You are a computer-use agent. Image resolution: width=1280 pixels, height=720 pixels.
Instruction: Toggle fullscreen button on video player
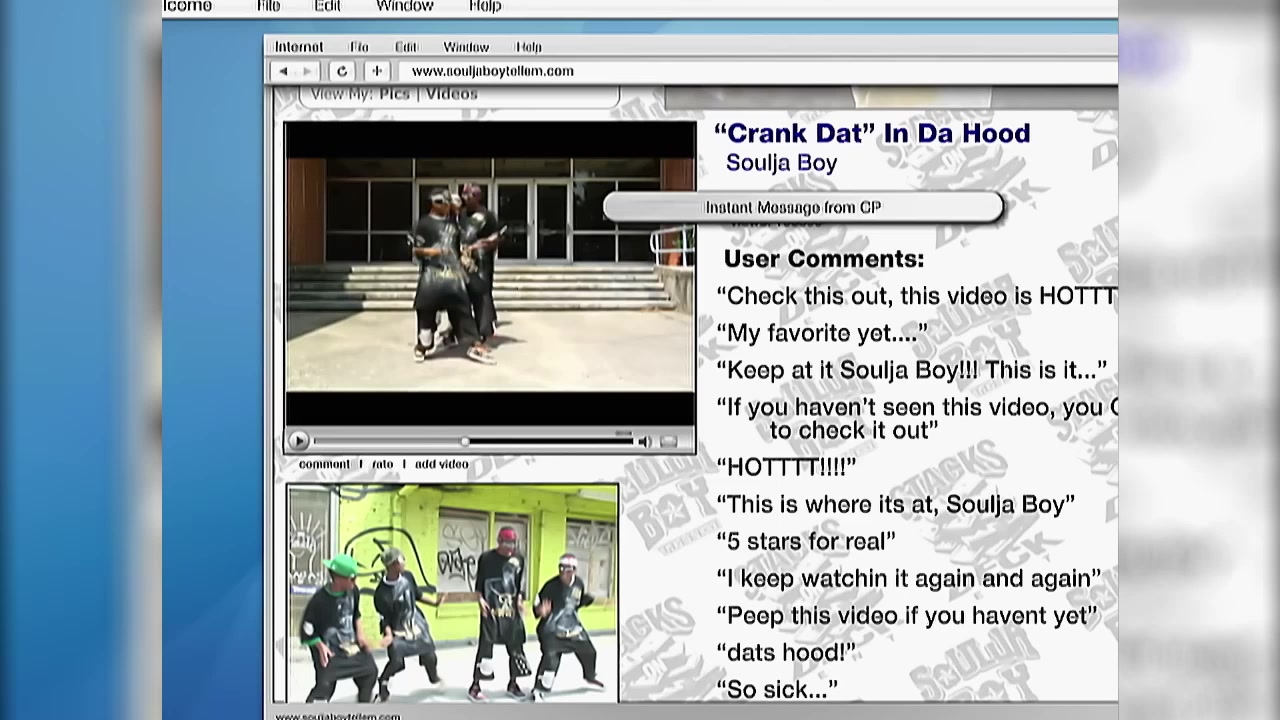670,441
